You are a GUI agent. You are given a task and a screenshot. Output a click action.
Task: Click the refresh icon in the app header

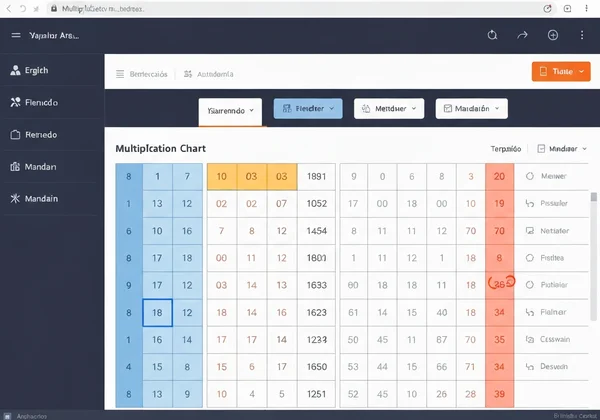[x=492, y=35]
